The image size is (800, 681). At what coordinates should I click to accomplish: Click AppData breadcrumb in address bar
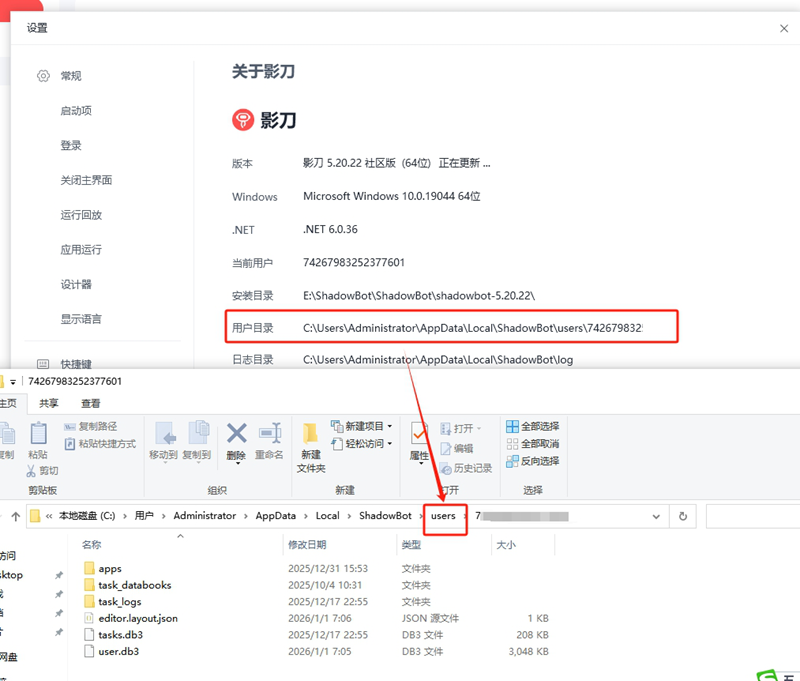tap(276, 516)
